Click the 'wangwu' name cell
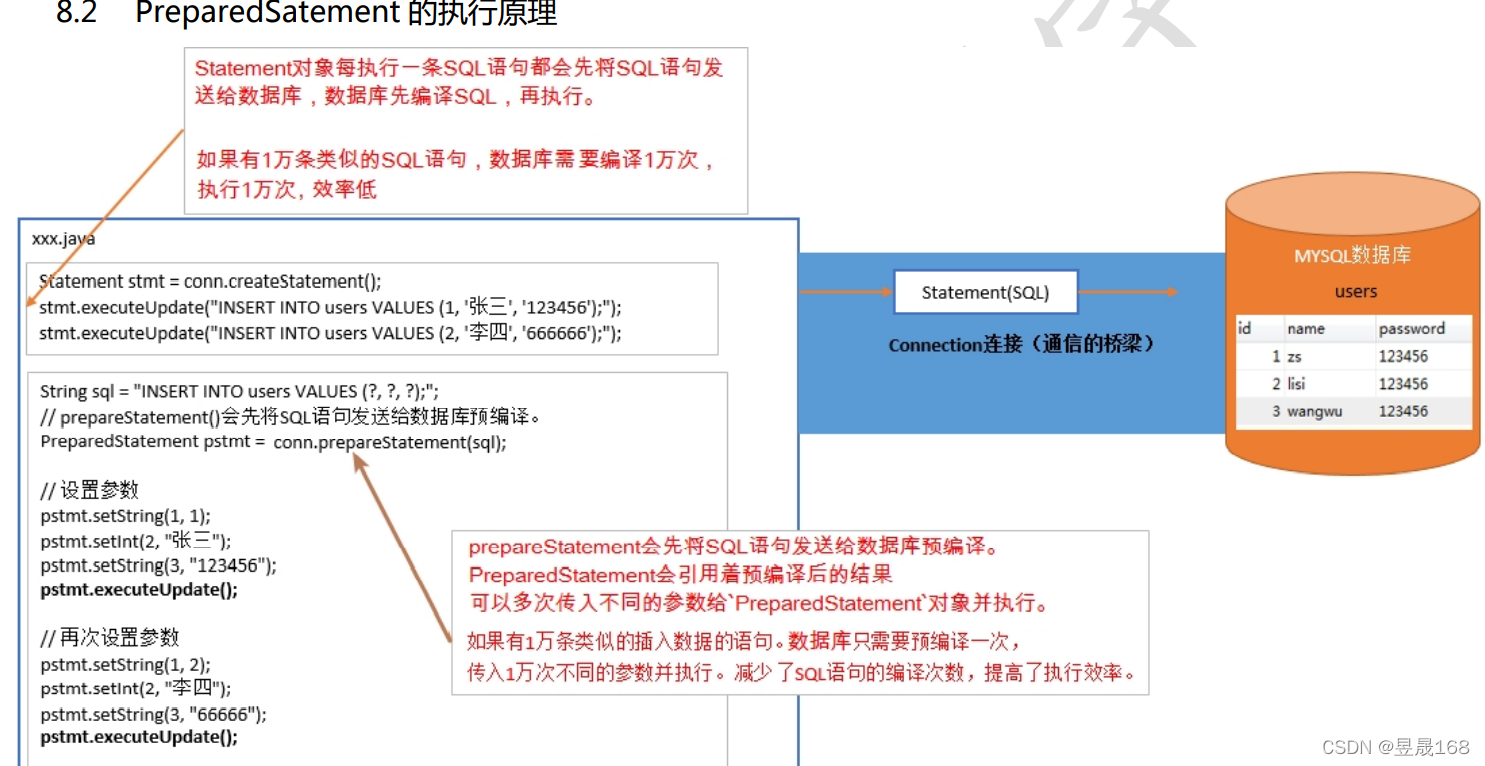This screenshot has height=766, width=1485. [1314, 411]
